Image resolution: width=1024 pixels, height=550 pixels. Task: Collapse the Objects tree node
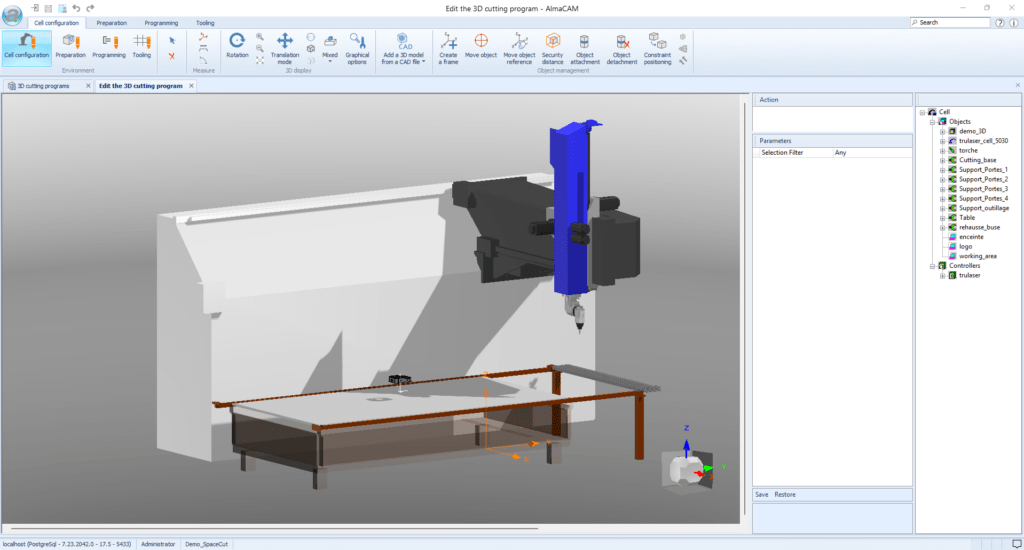[932, 121]
